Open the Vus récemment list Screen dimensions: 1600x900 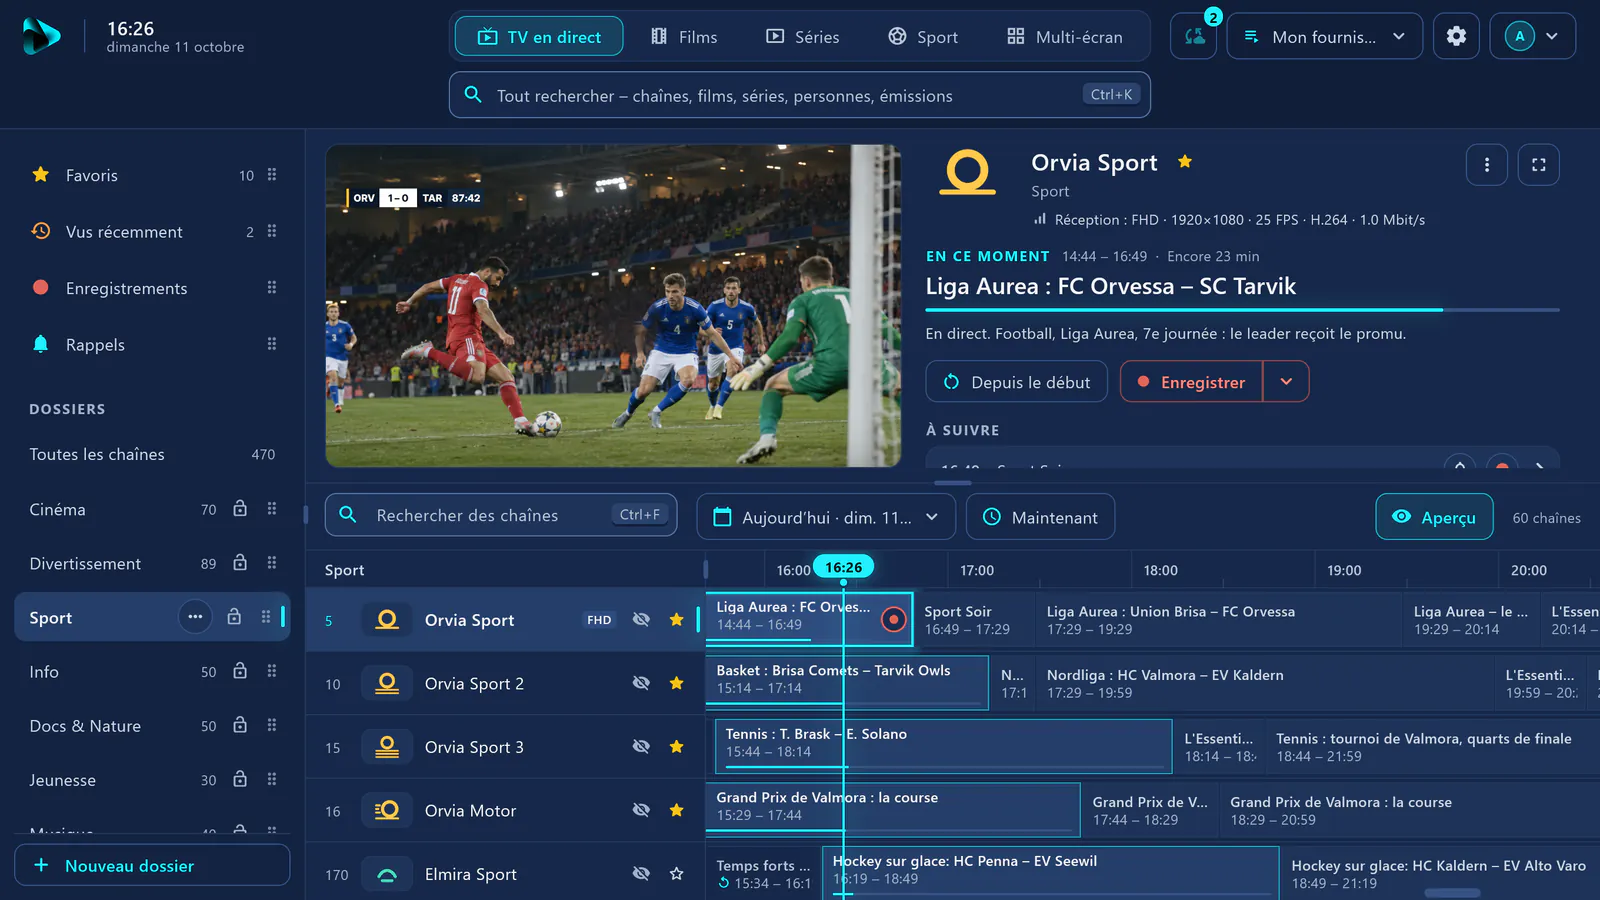[150, 232]
